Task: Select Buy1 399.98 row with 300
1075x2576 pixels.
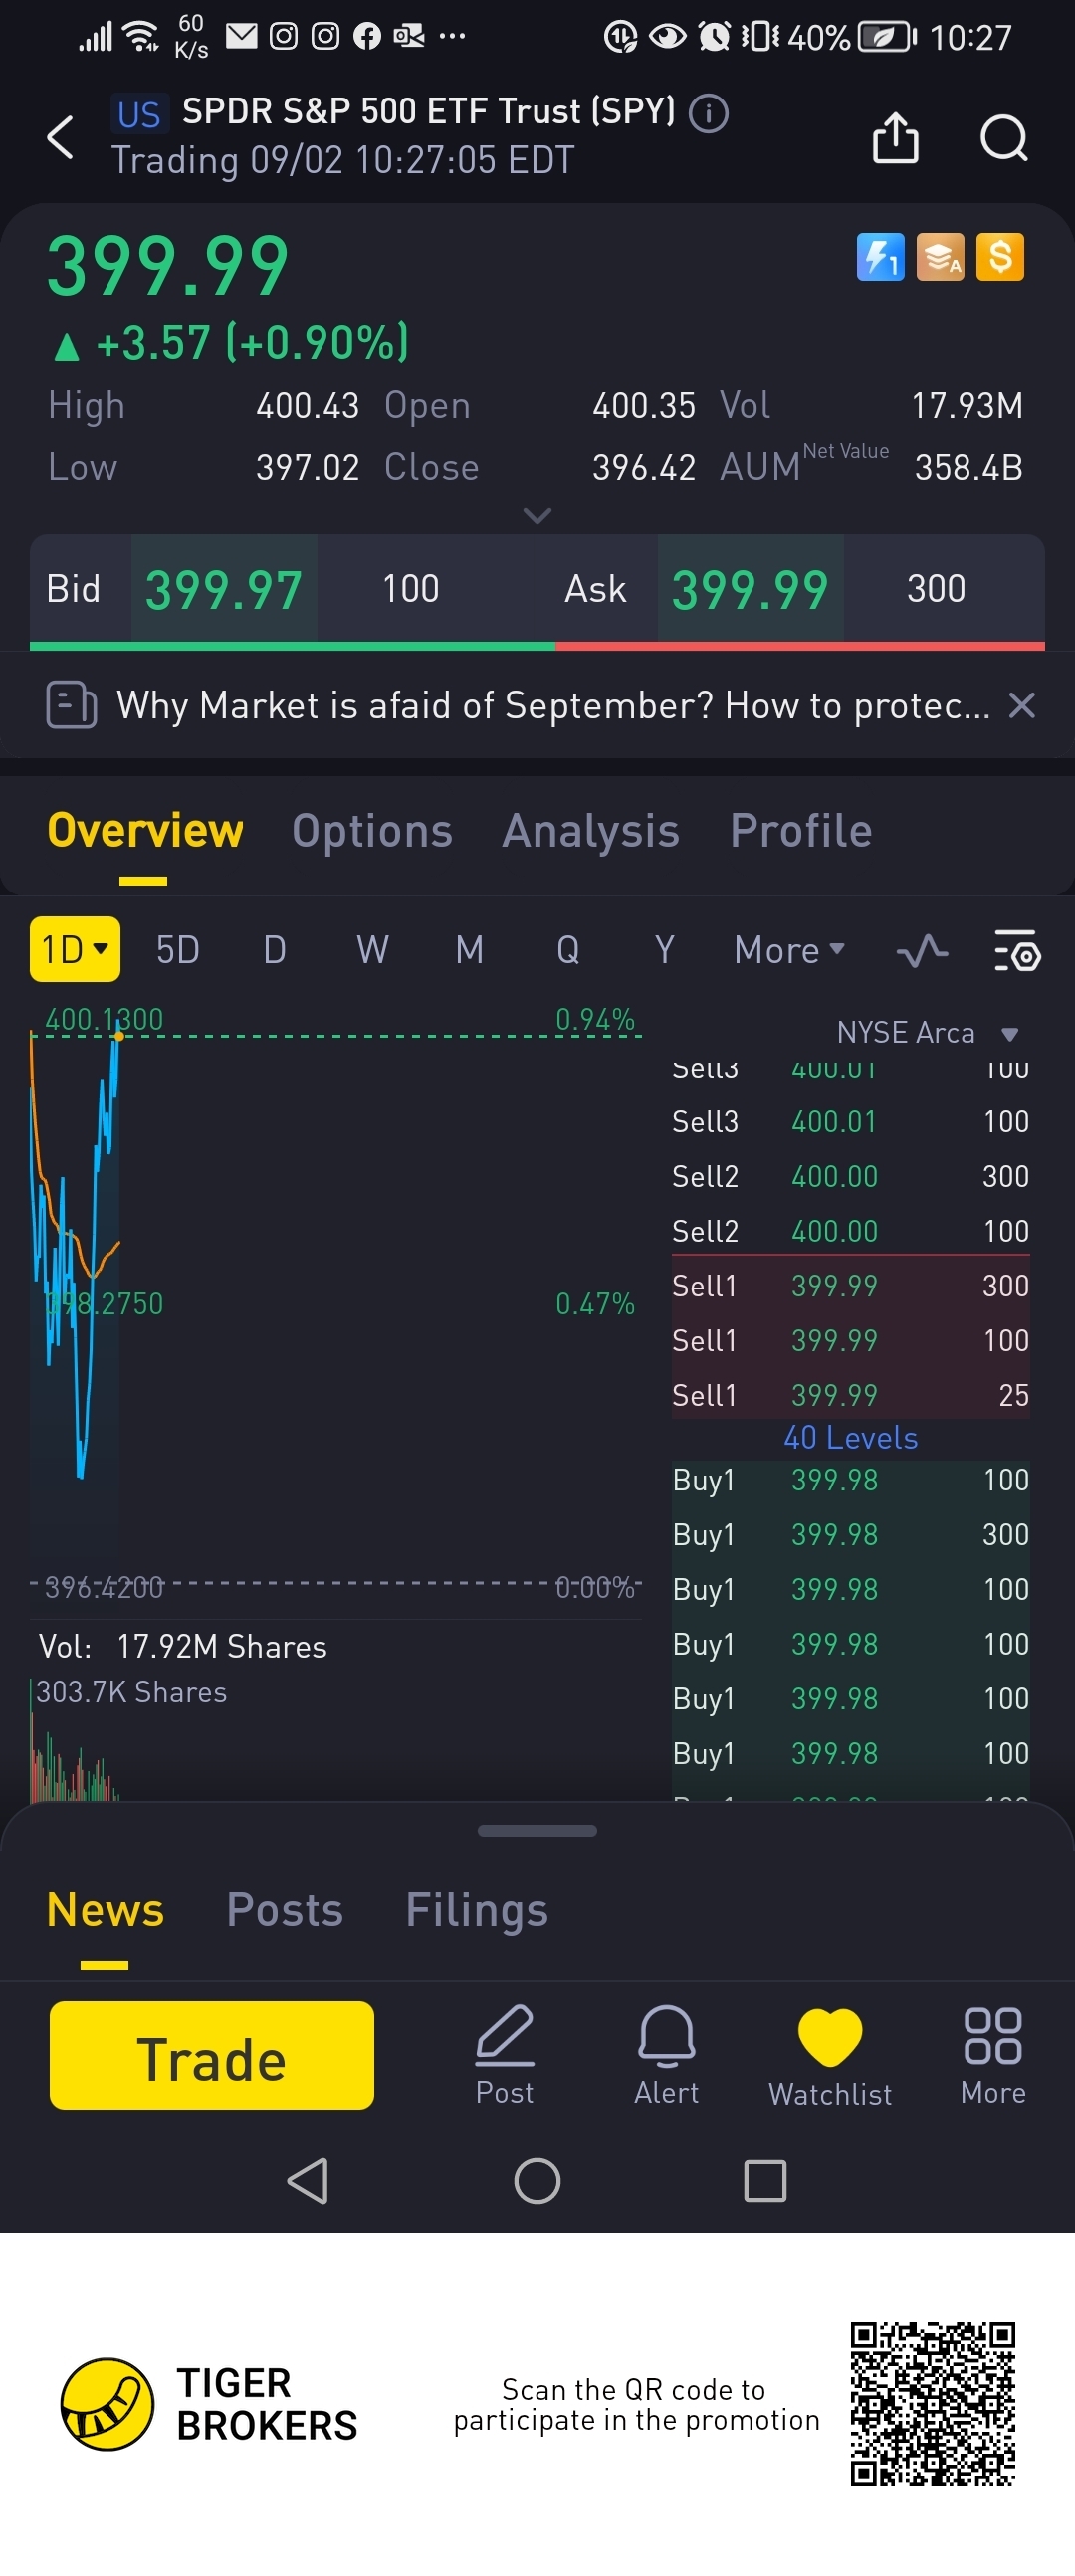Action: click(851, 1535)
